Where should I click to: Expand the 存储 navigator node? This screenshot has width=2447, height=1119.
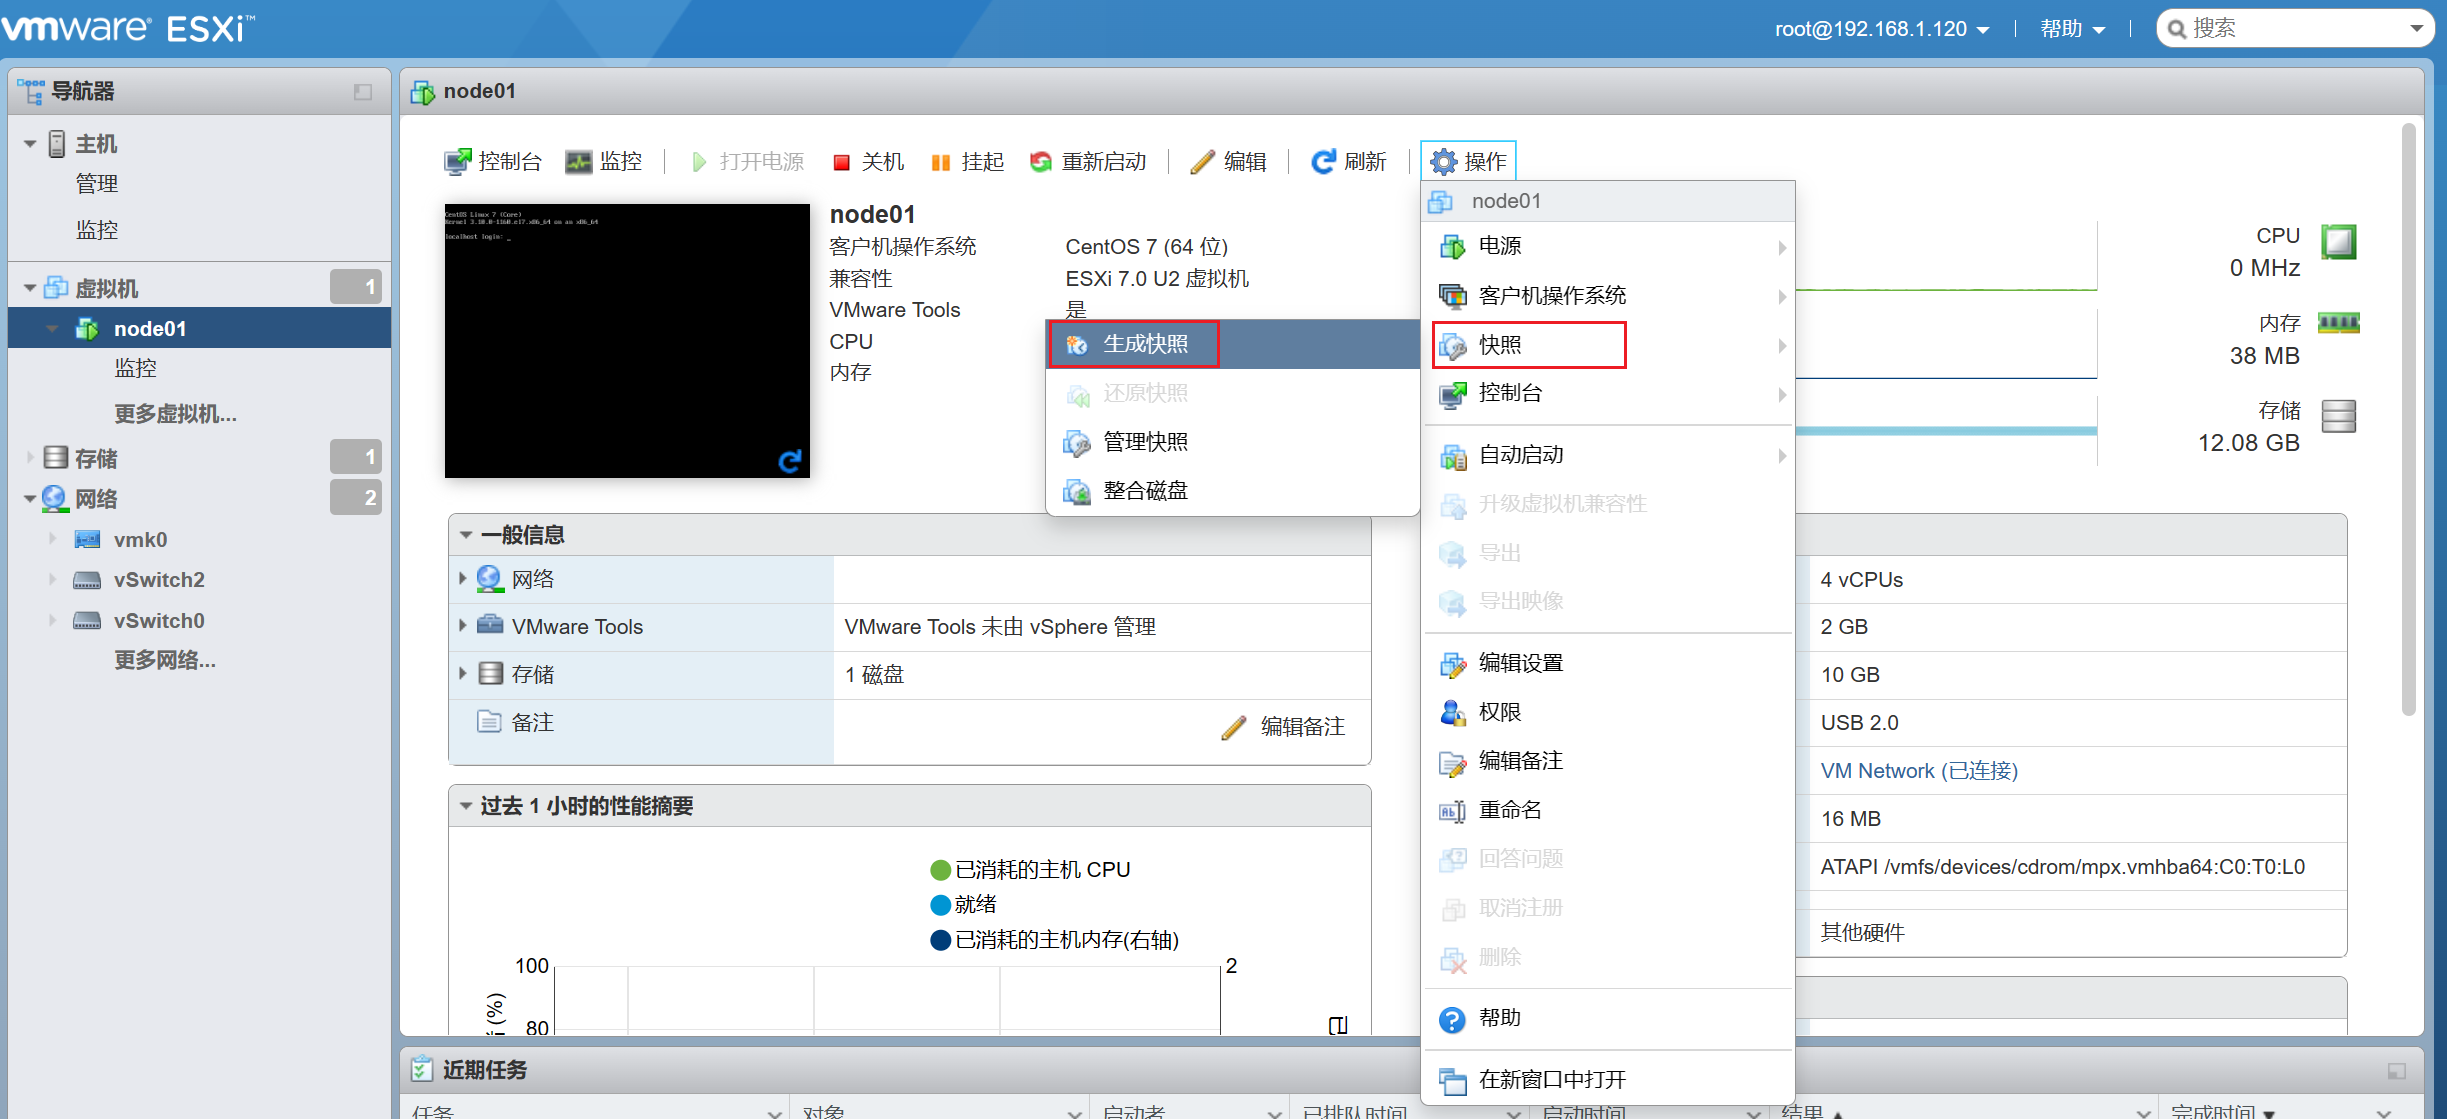(30, 458)
